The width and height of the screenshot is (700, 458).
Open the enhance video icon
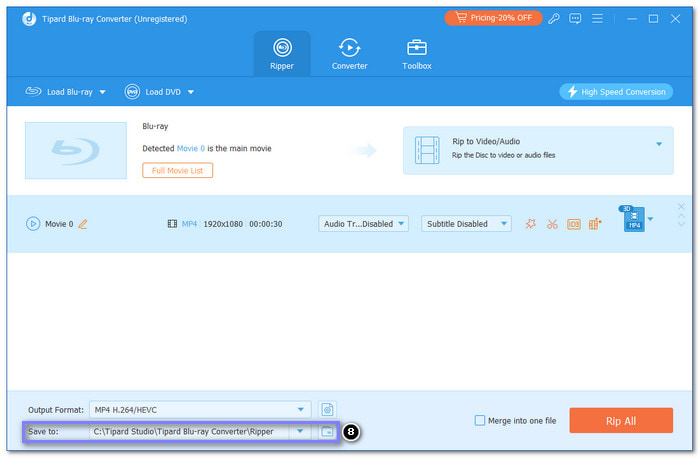point(595,224)
